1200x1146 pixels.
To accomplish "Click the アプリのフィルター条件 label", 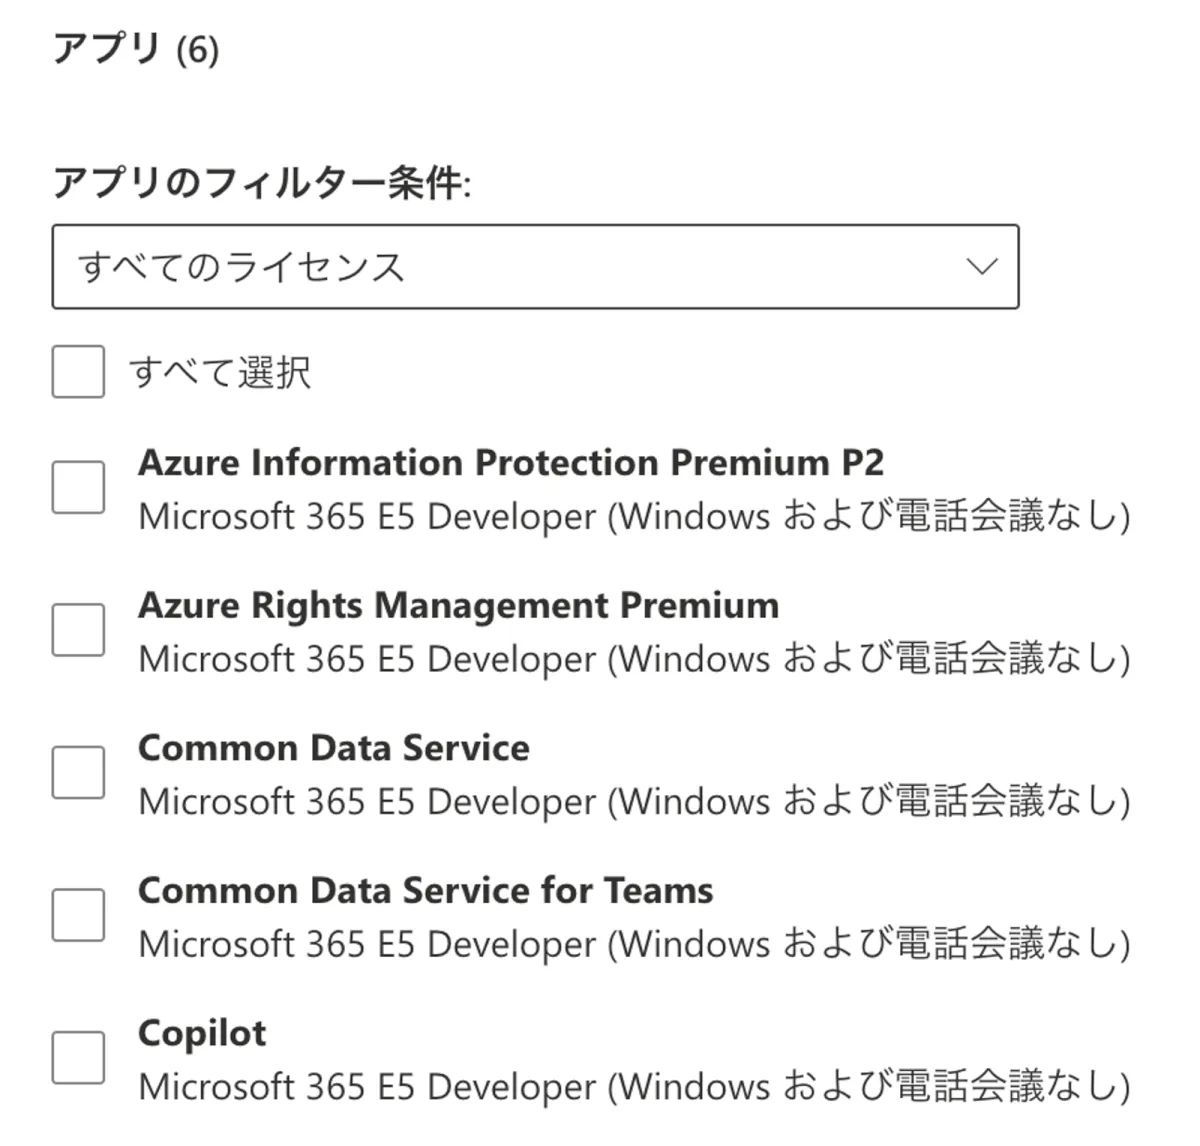I will click(262, 184).
